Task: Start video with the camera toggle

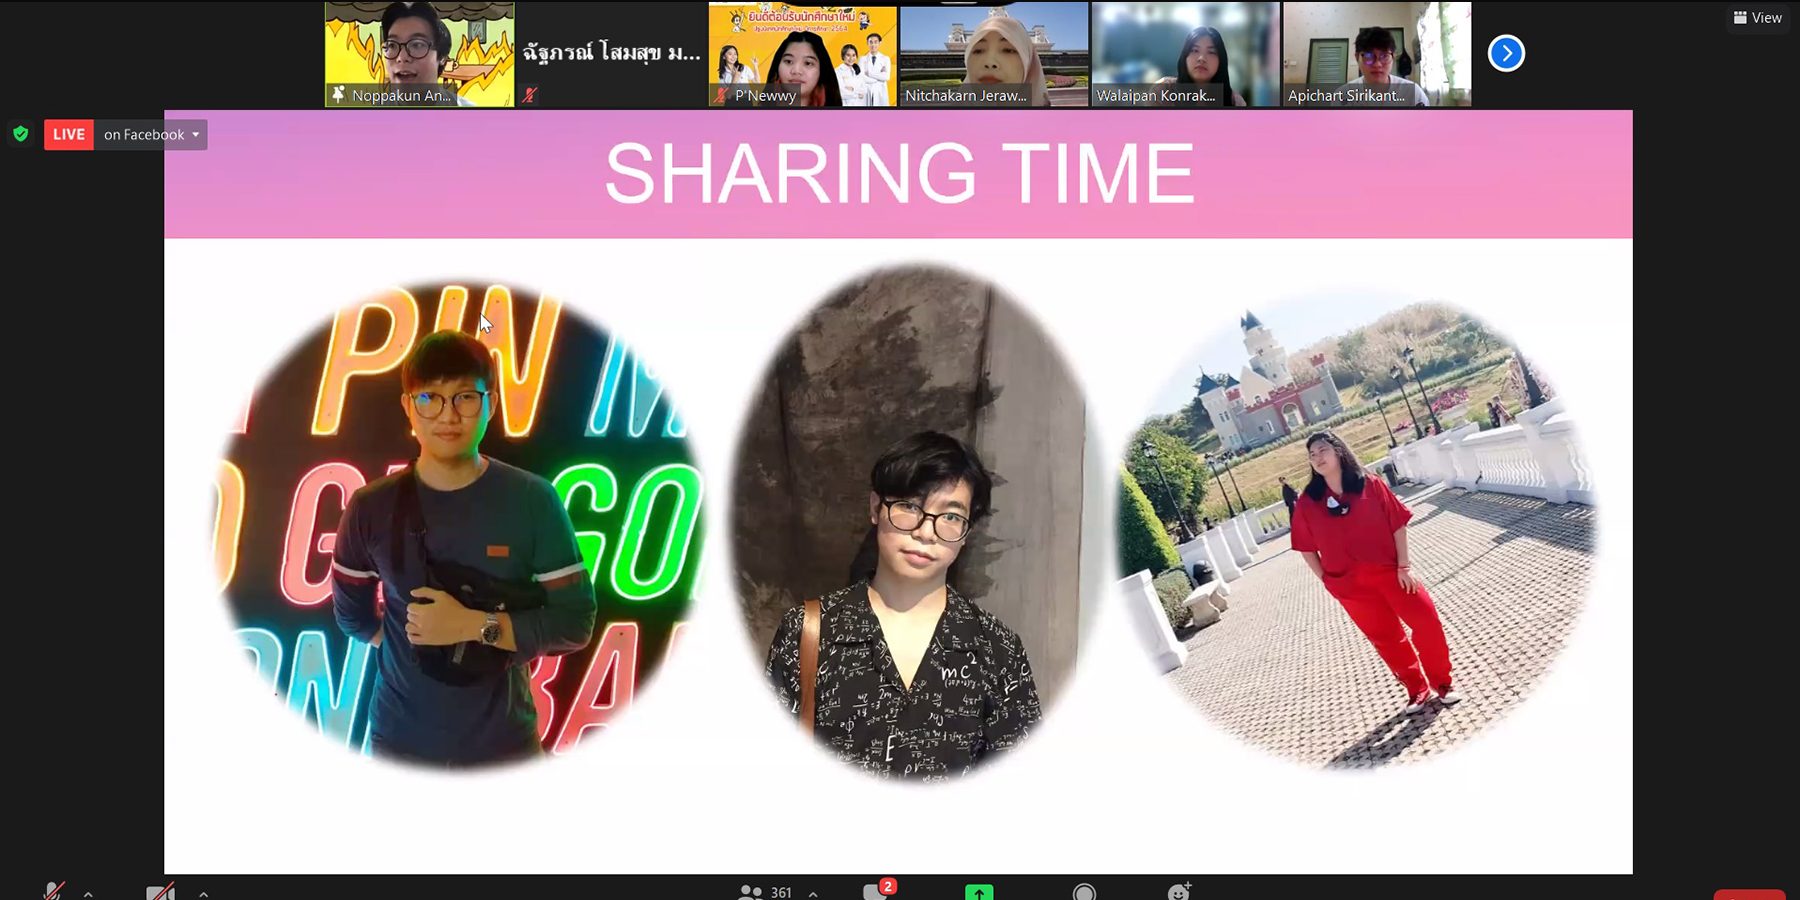Action: pyautogui.click(x=160, y=892)
